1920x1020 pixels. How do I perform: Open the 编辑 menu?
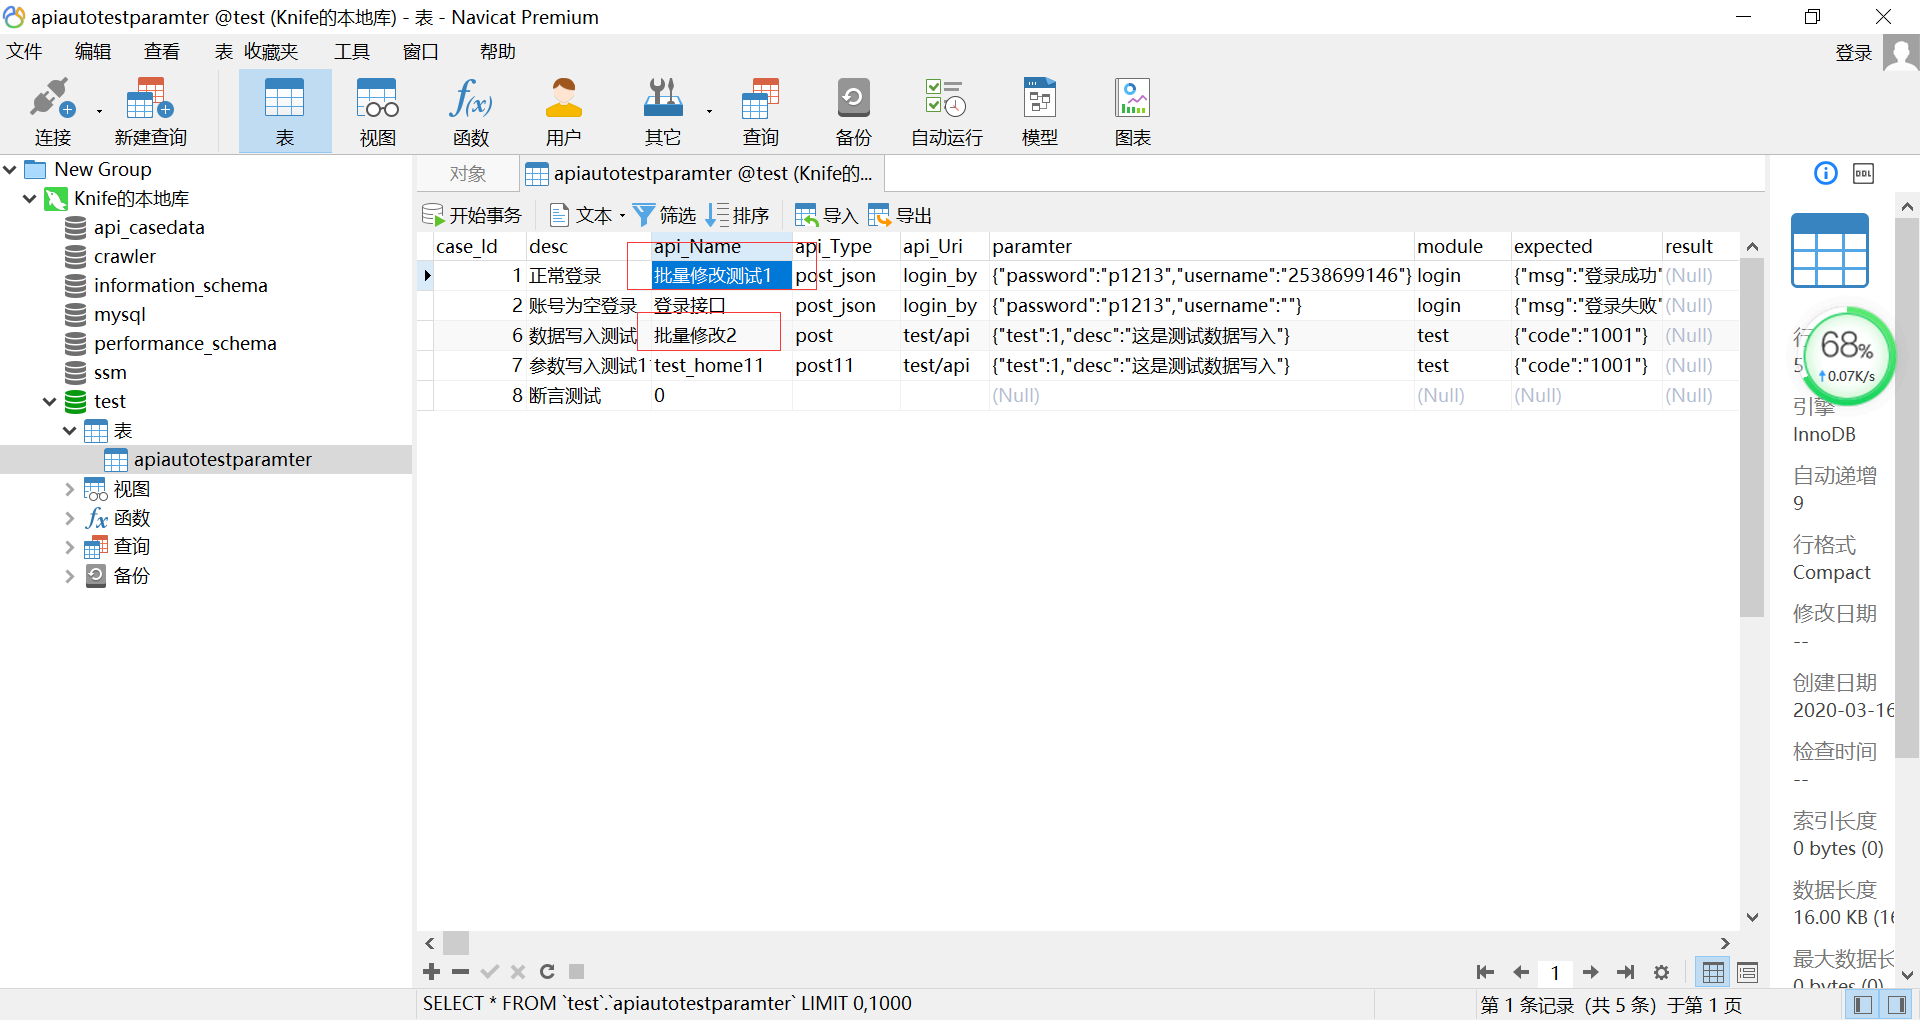(x=93, y=51)
